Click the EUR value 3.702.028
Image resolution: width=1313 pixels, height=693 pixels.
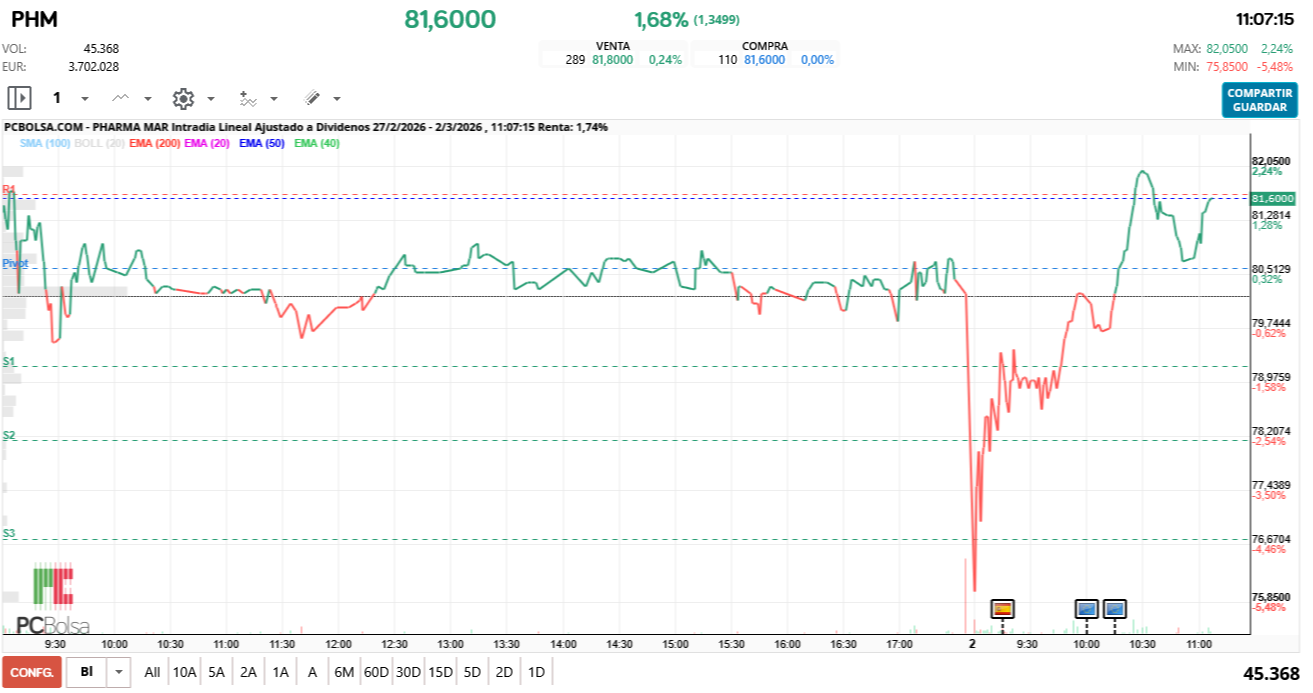click(94, 67)
